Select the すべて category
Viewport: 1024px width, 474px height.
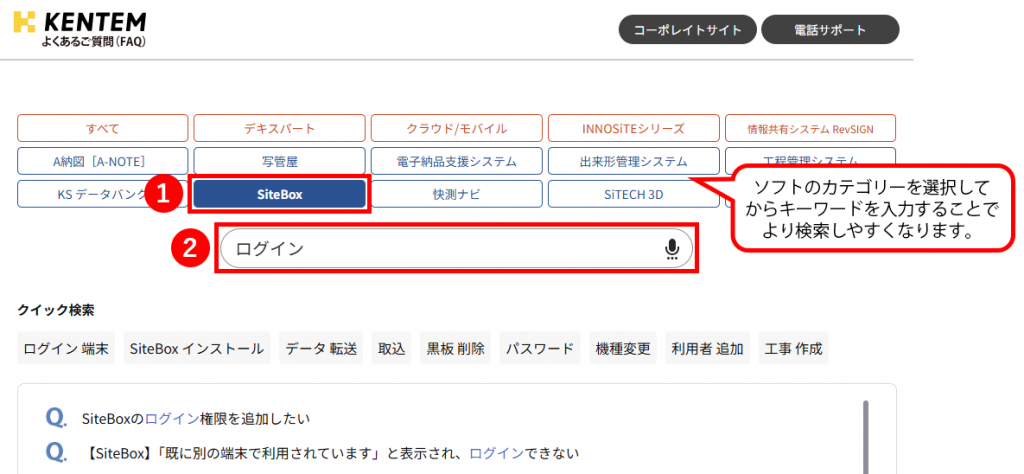tap(103, 128)
